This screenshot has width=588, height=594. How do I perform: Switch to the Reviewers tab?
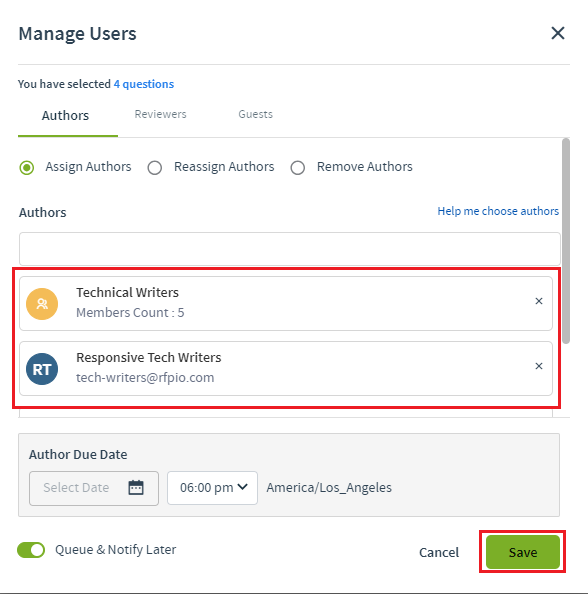click(x=160, y=114)
